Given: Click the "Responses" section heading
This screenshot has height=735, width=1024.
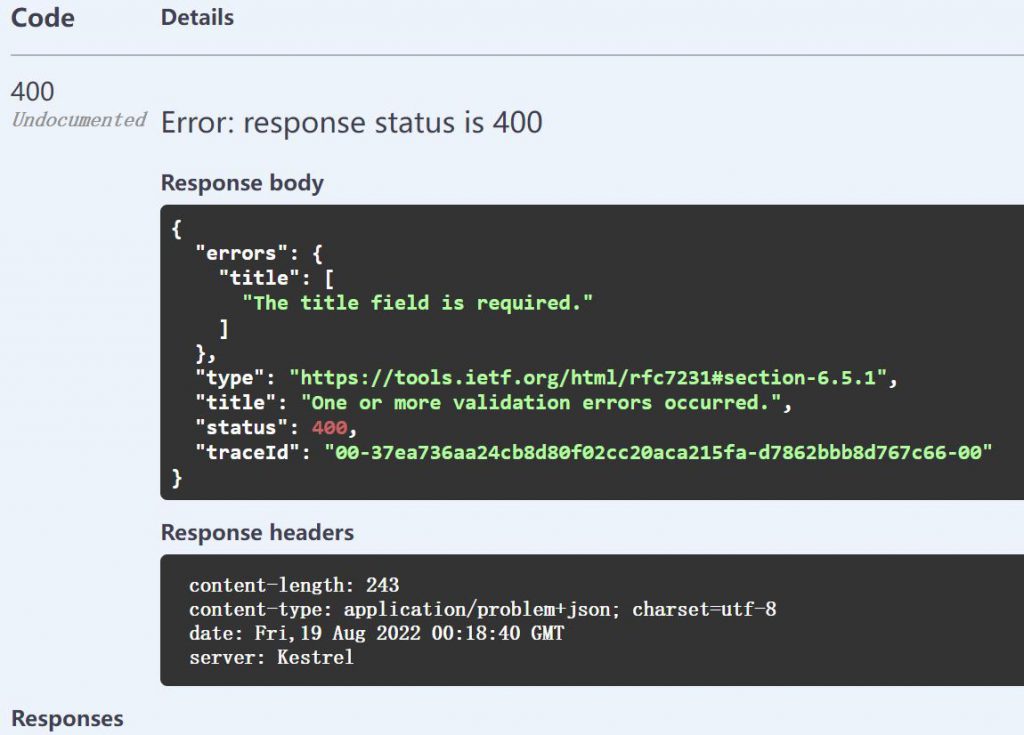Looking at the screenshot, I should point(67,719).
